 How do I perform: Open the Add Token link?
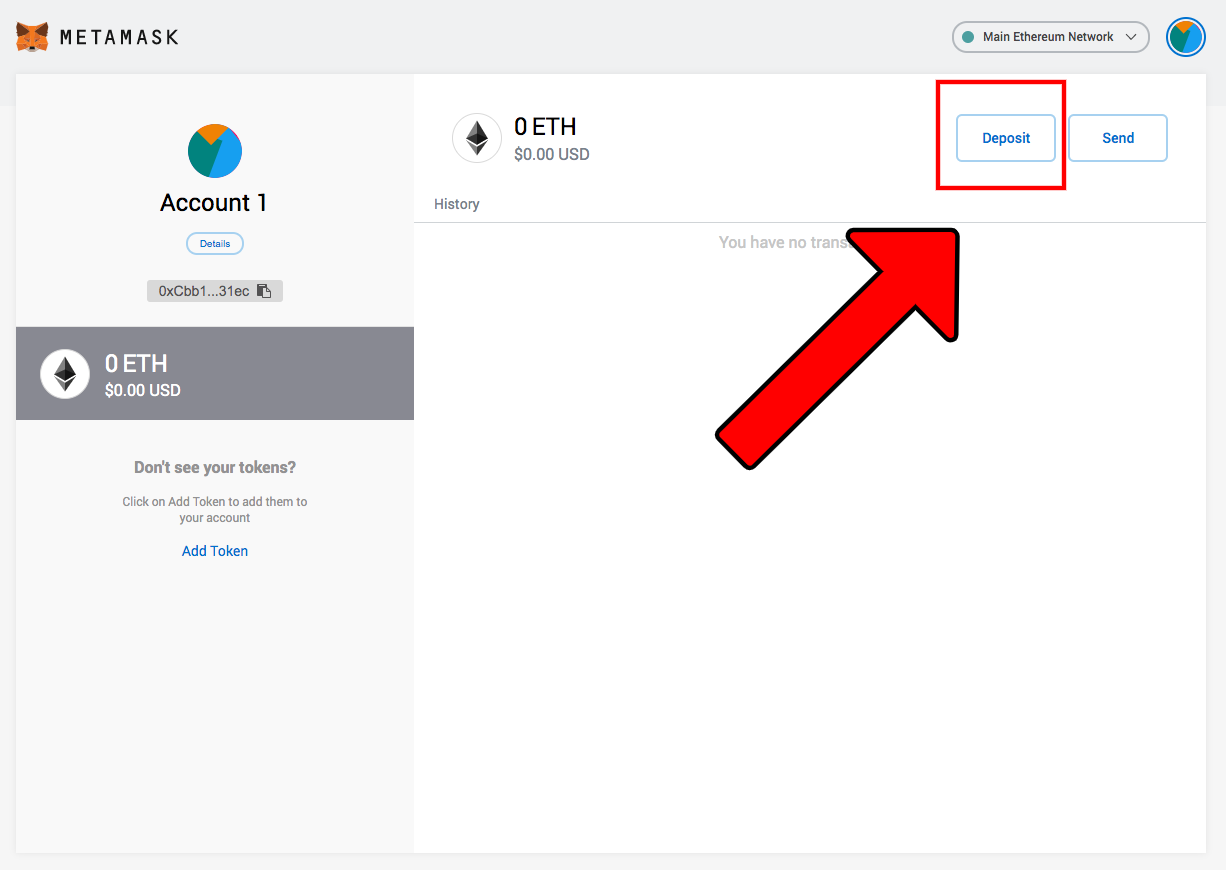click(x=214, y=550)
